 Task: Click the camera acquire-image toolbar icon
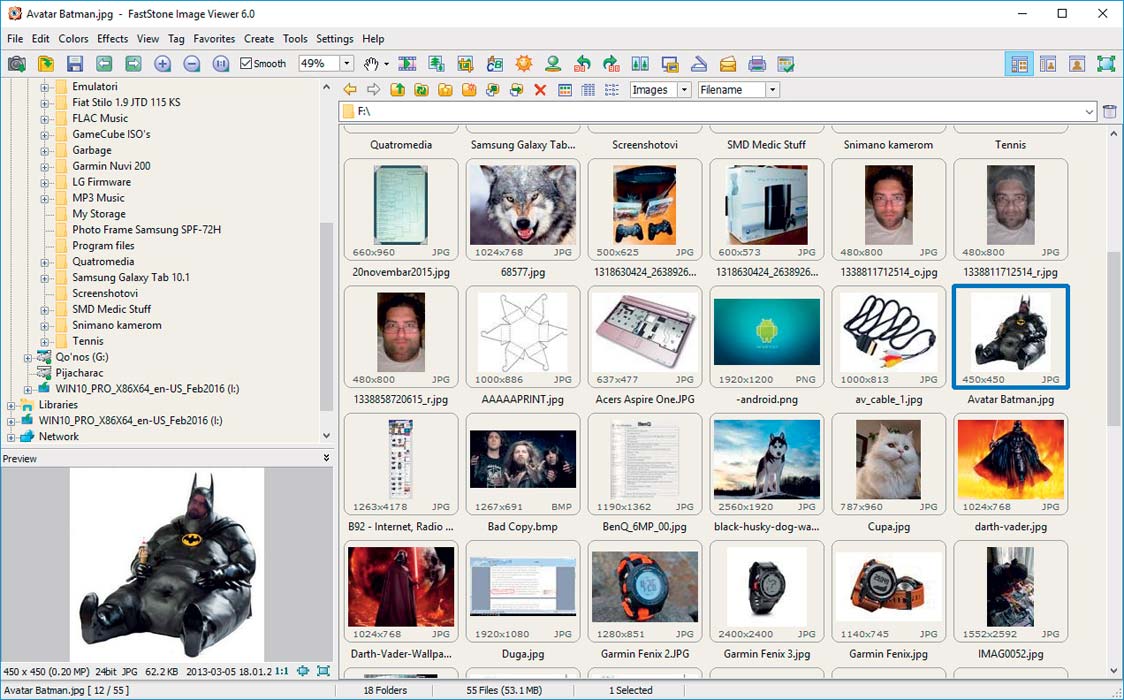pos(16,64)
